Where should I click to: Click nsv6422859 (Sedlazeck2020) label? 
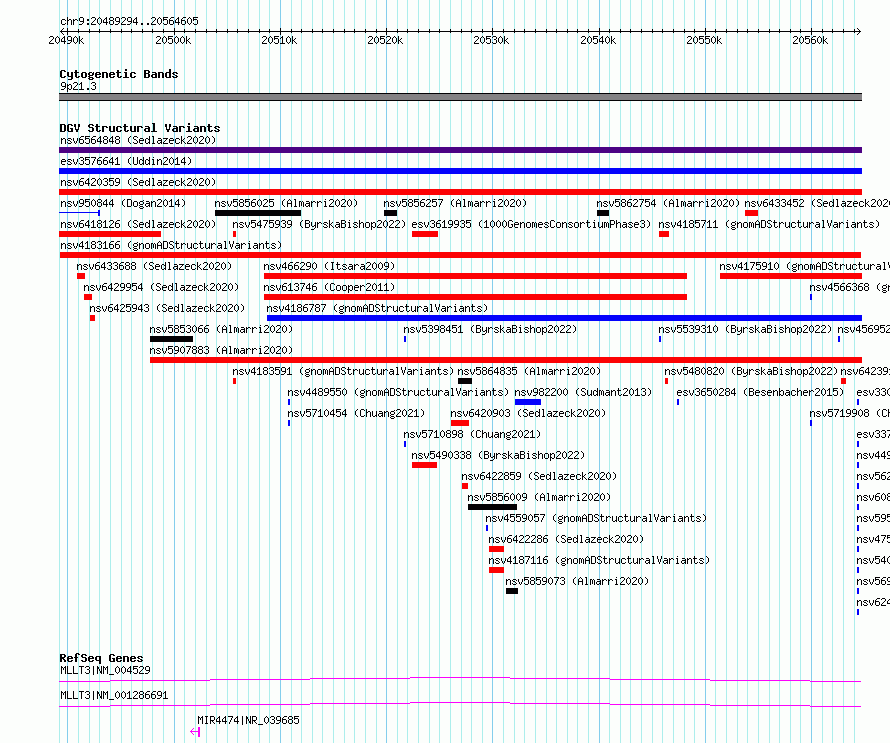pos(539,476)
